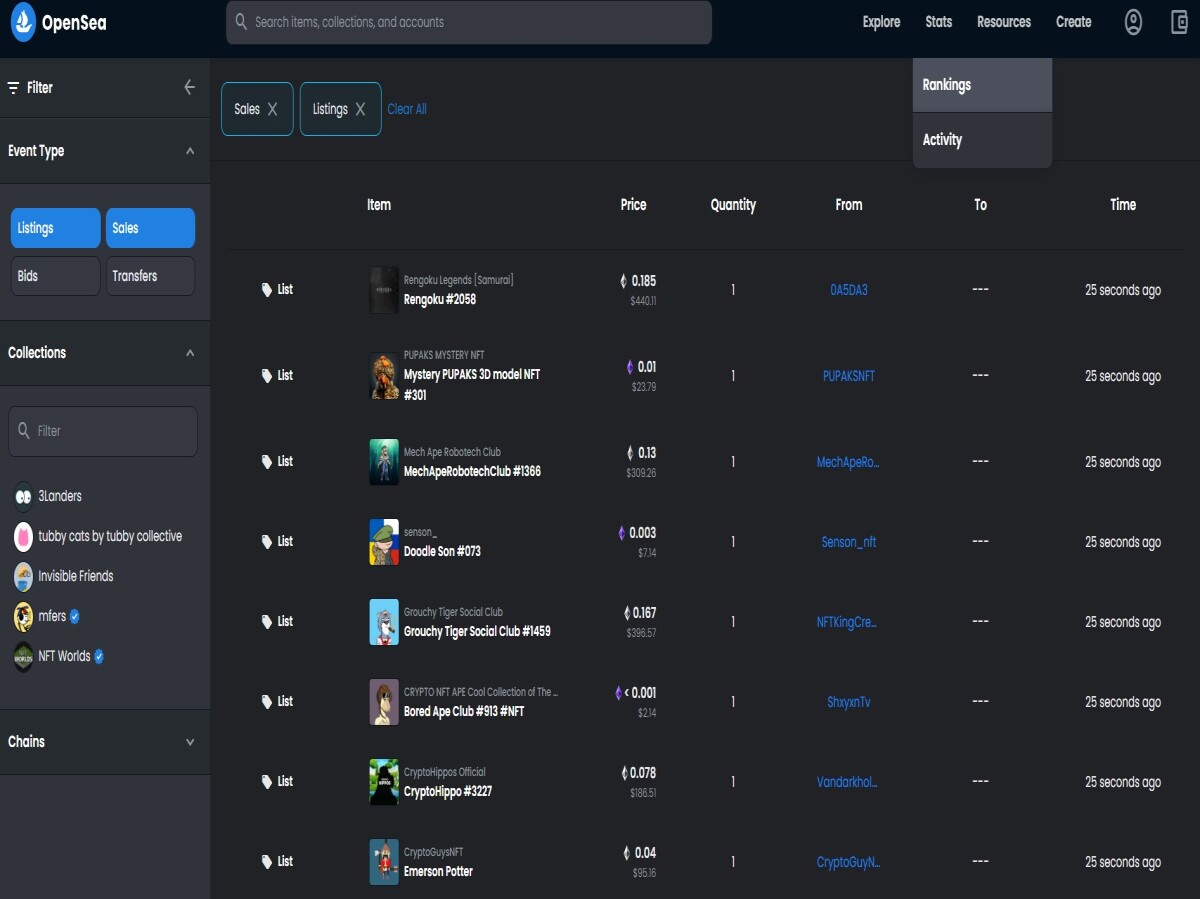Click the Clear All link
1200x899 pixels.
(x=407, y=109)
